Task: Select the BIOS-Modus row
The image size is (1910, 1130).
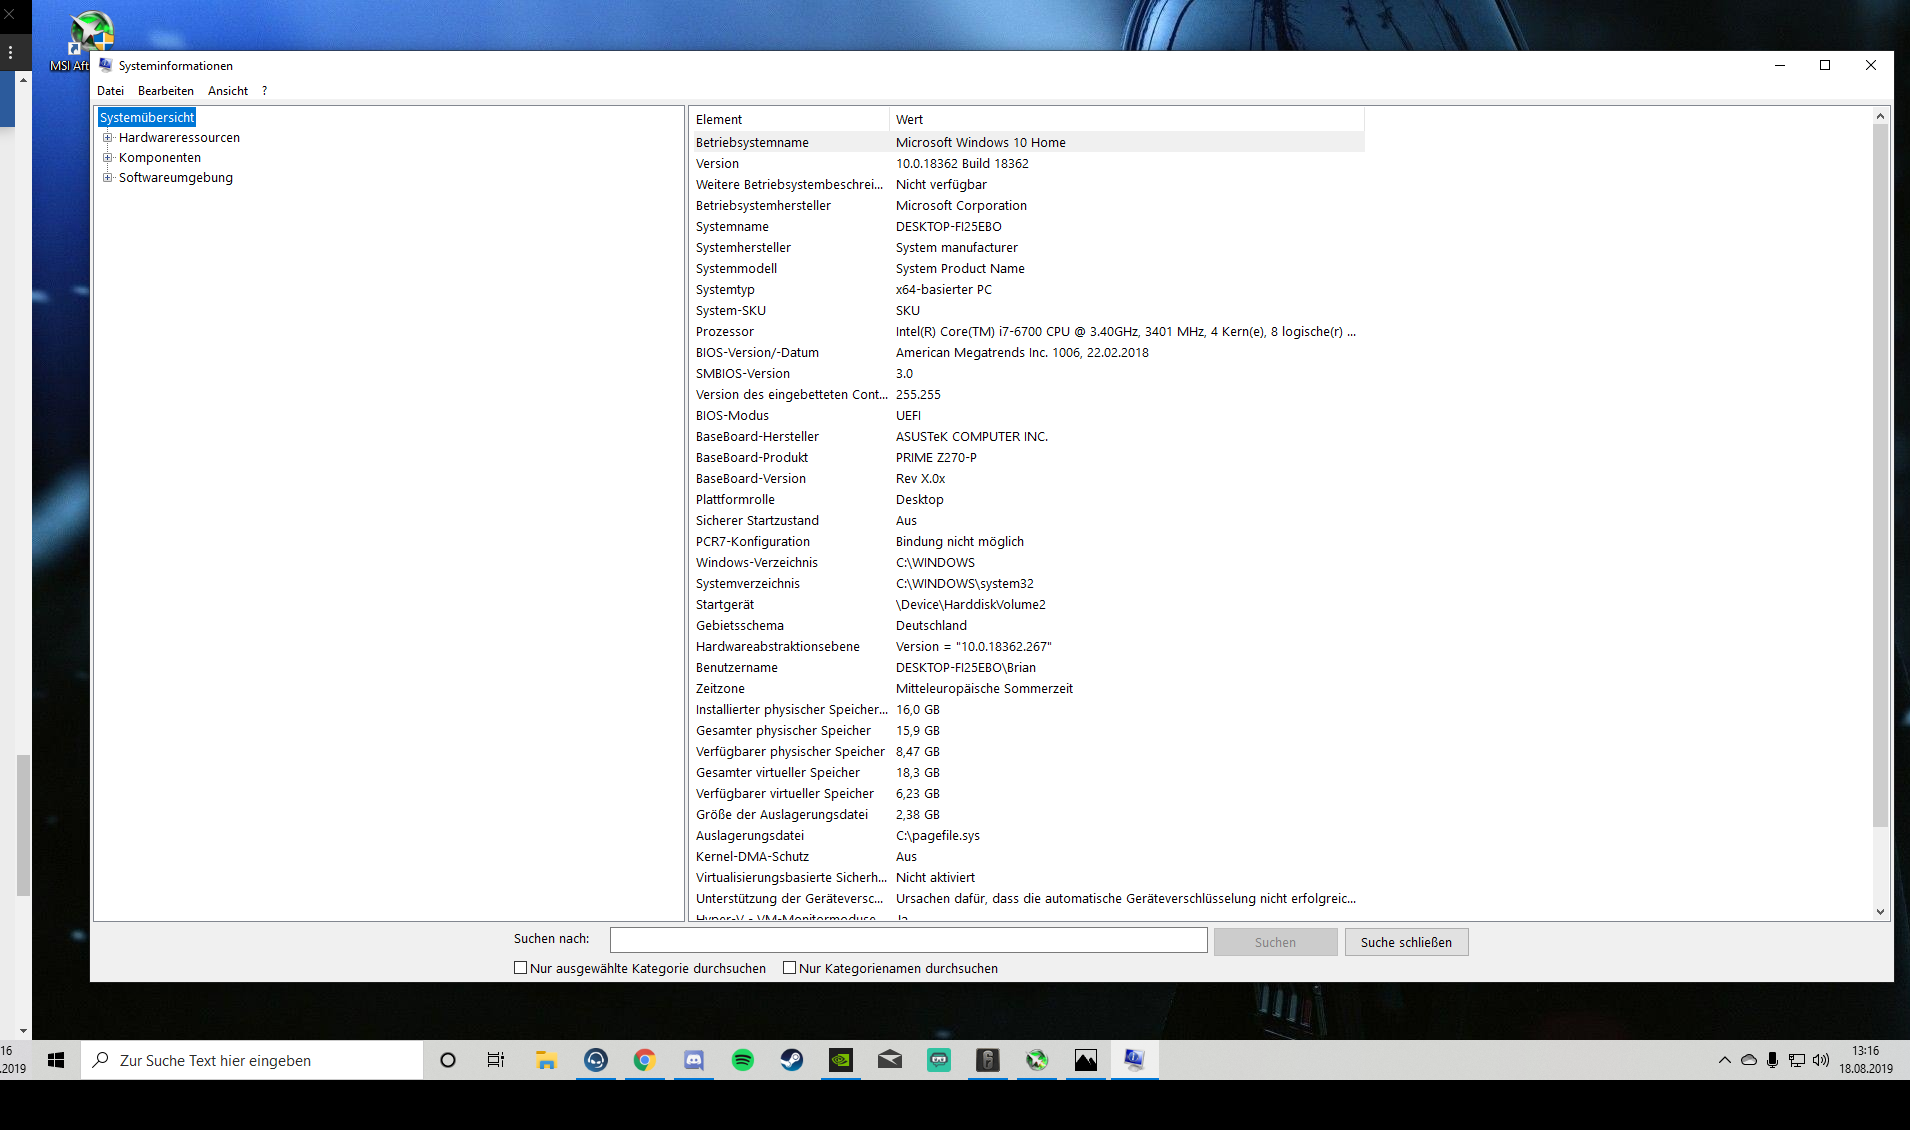Action: (x=1027, y=416)
